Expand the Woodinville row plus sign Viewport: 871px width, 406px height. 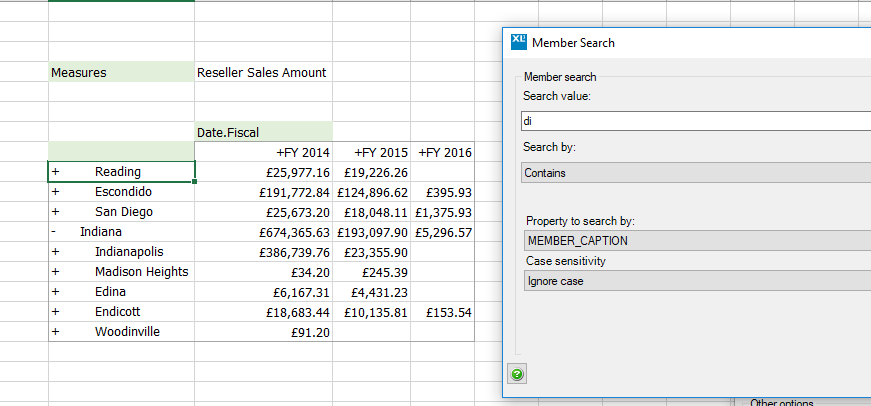55,332
